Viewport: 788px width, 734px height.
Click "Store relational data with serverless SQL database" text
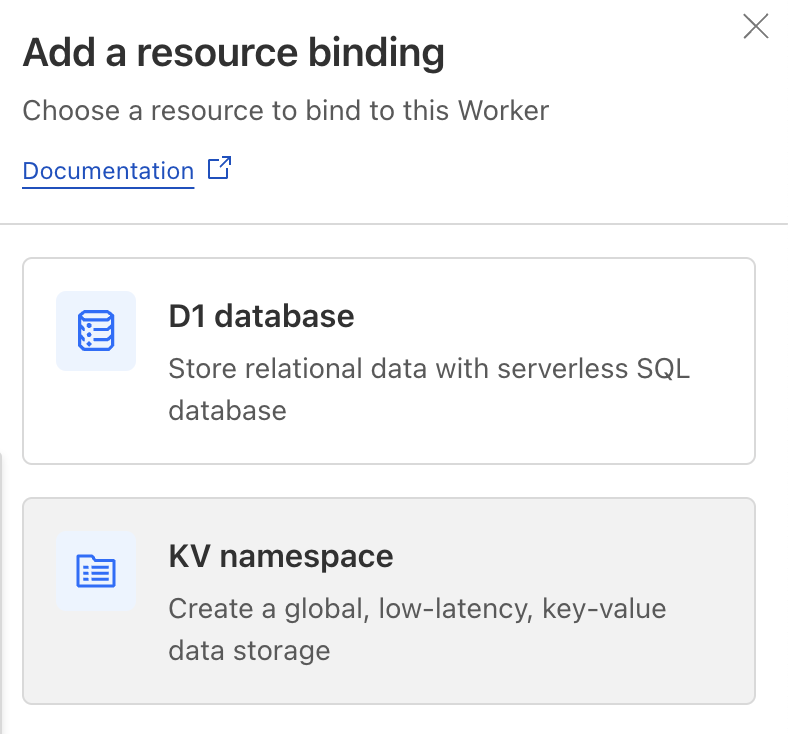click(x=429, y=389)
